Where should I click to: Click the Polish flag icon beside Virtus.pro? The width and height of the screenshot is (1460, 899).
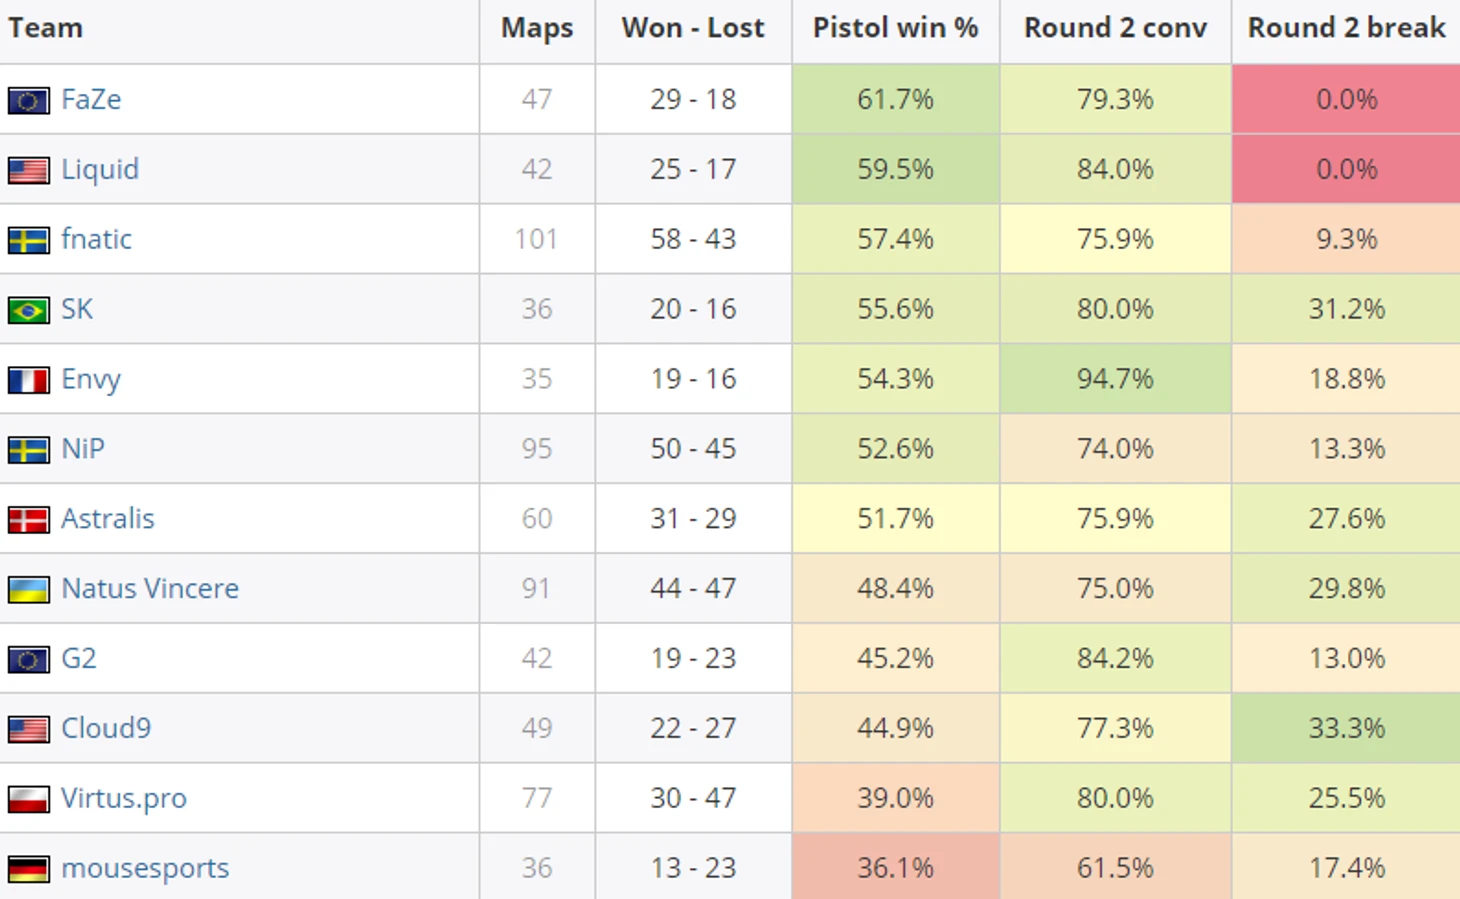(28, 799)
